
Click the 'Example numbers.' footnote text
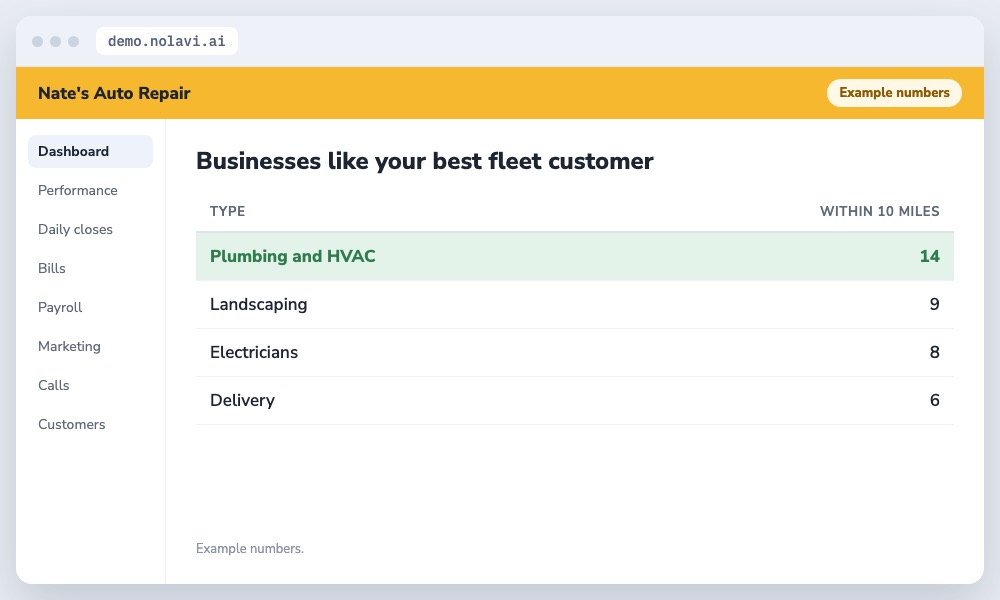click(250, 548)
